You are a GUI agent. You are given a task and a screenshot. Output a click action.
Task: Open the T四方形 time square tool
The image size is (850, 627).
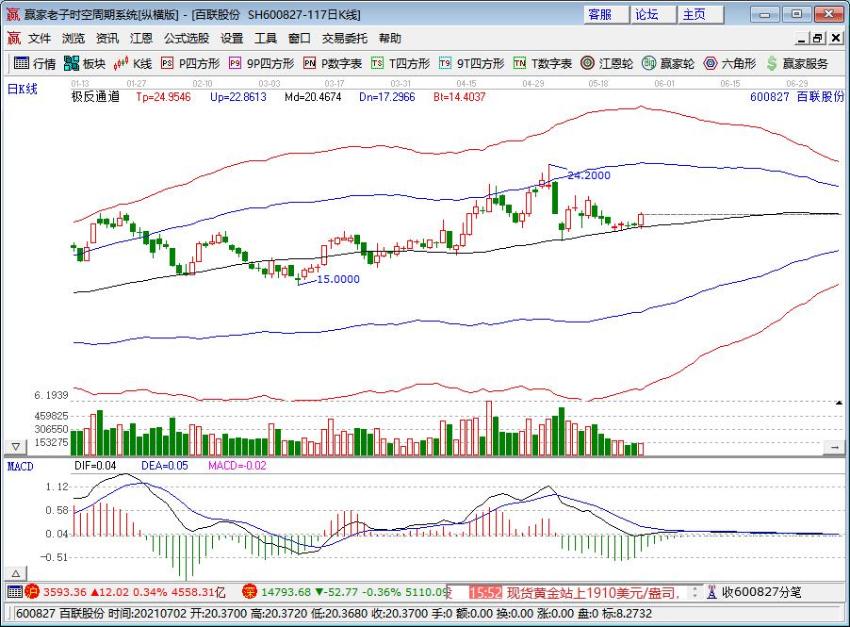pos(401,64)
